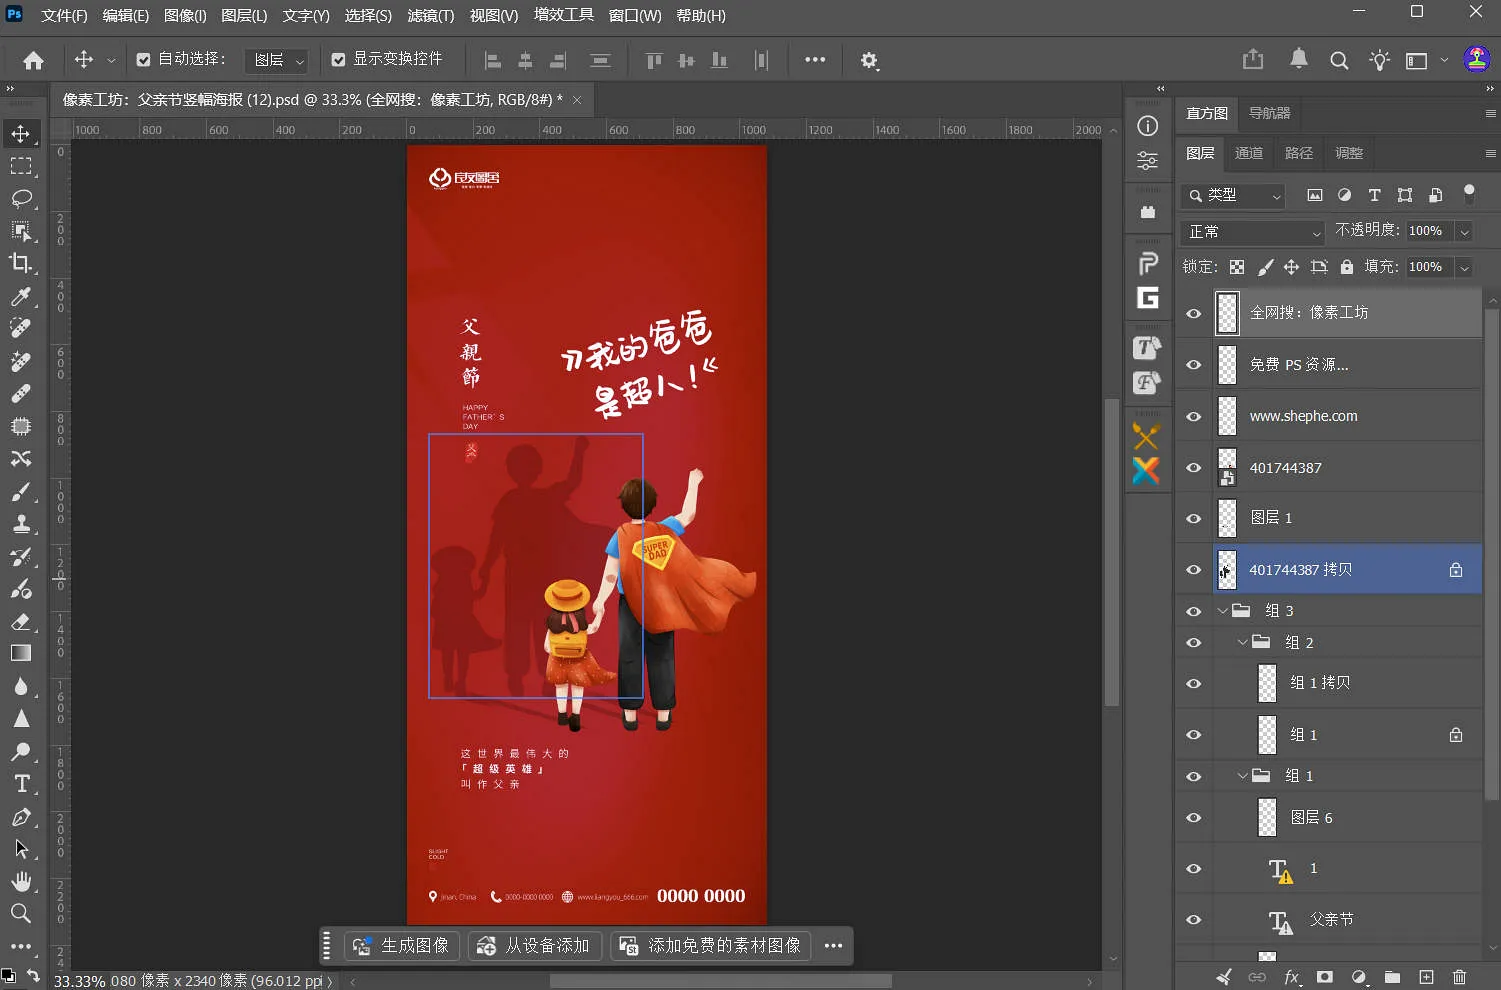
Task: Delete layer using trash icon
Action: coord(1459,977)
